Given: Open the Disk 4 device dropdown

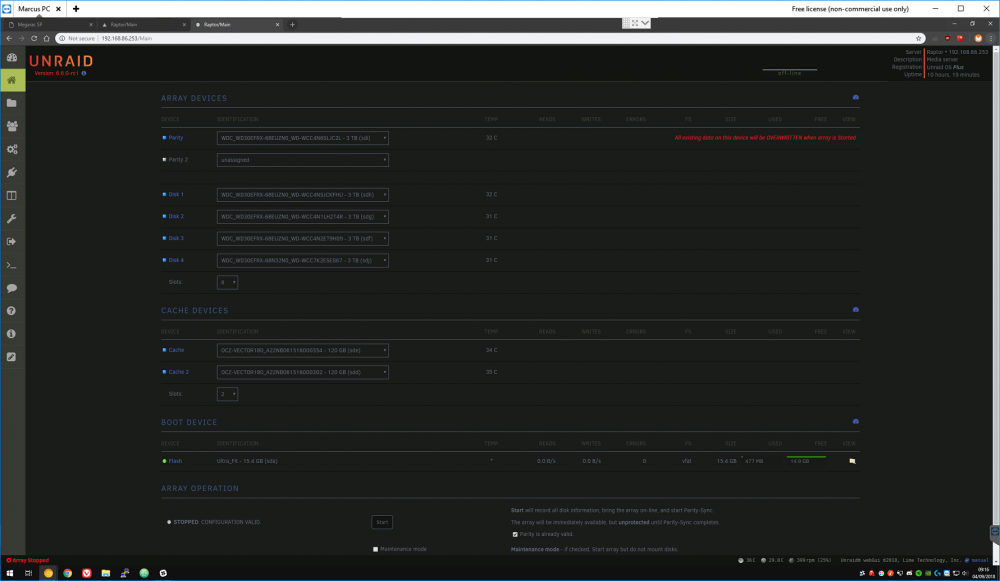Looking at the screenshot, I should 303,260.
